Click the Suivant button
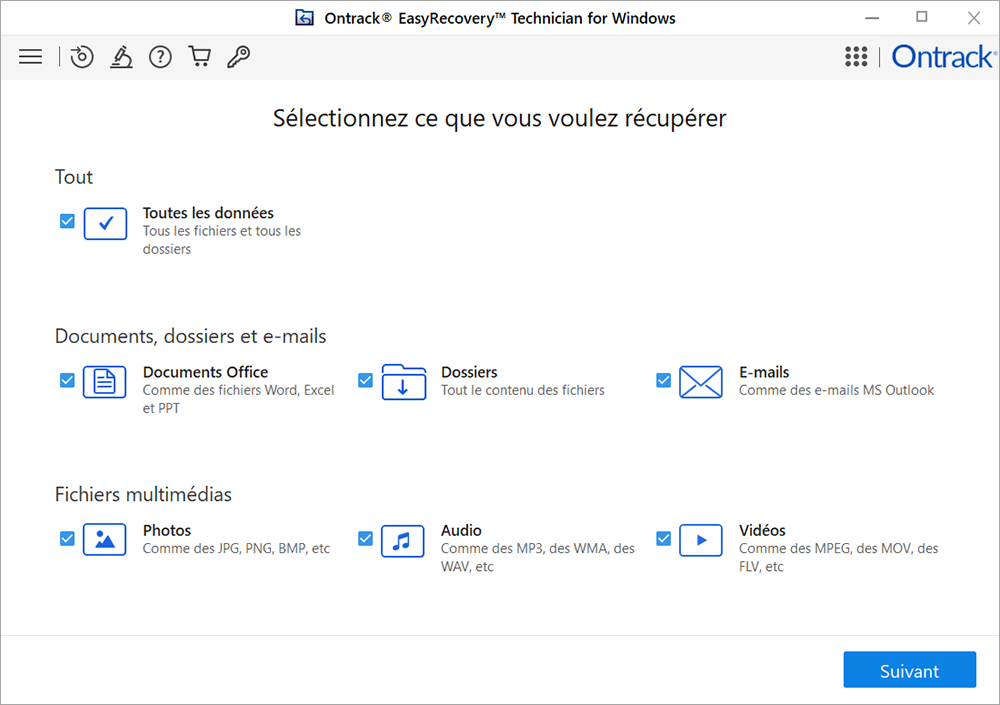 (x=909, y=670)
